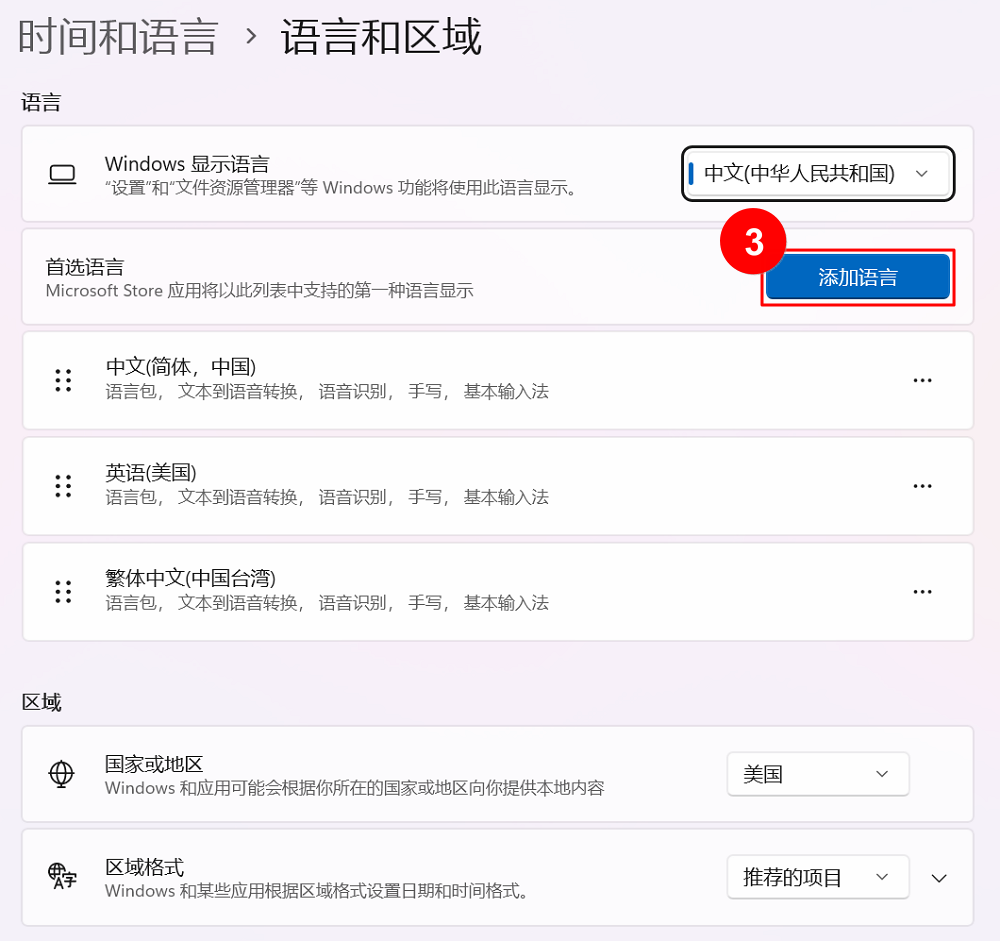The height and width of the screenshot is (941, 1000).
Task: Click the laptop icon beside Windows 显示语言
Action: click(x=62, y=175)
